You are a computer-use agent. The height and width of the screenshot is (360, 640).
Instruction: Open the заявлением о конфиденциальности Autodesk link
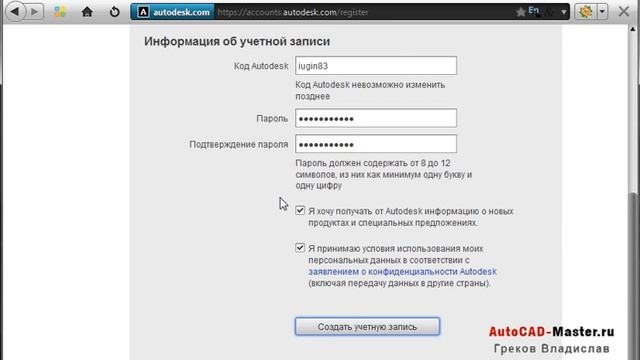(402, 271)
